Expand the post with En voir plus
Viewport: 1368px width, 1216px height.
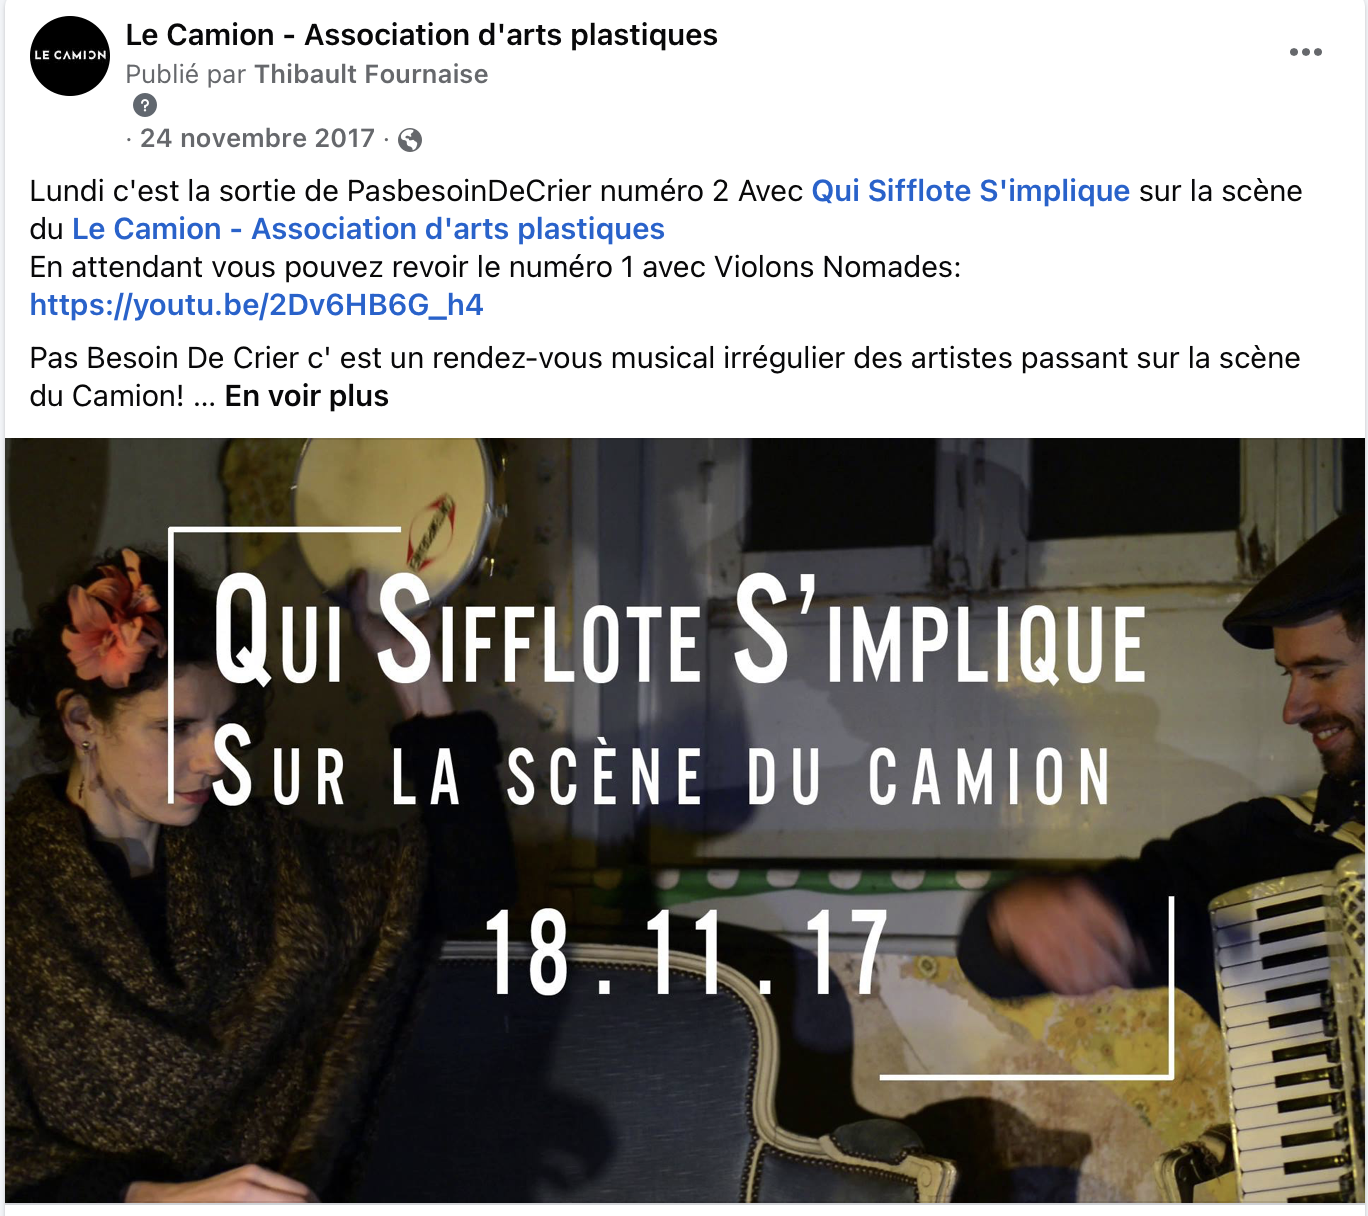click(306, 396)
